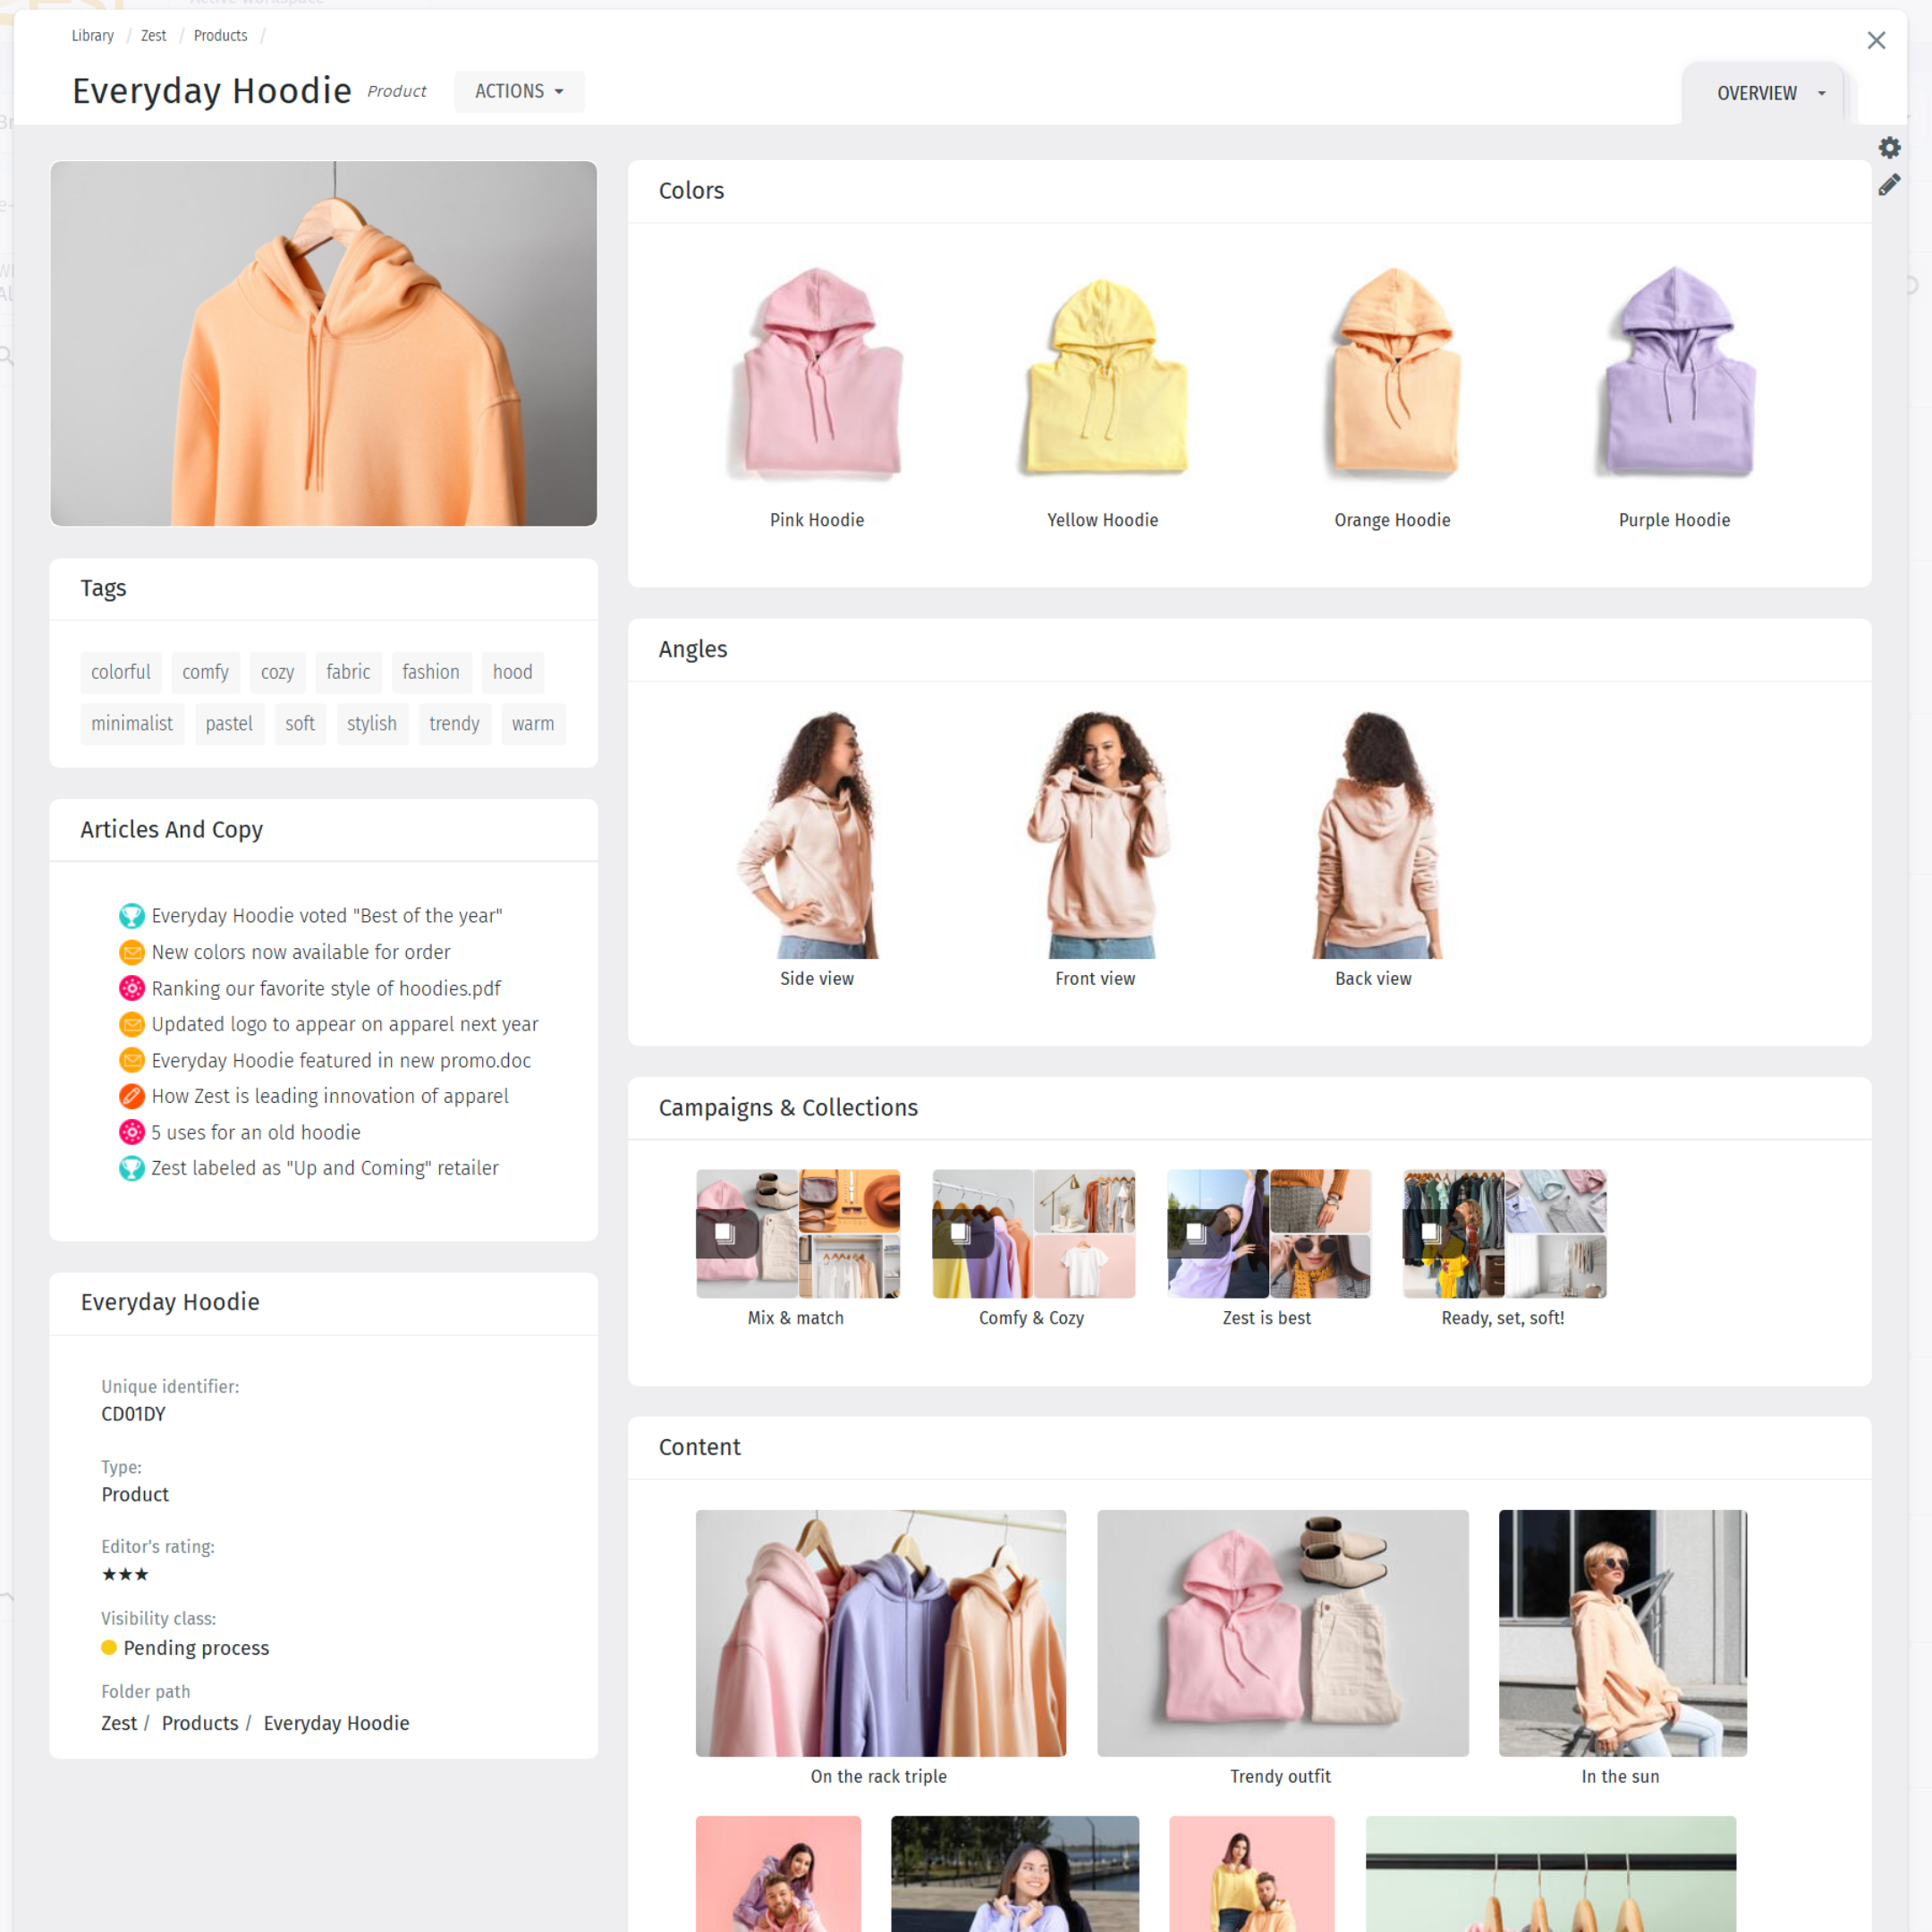Click collection stack icon on Zest is best
Image resolution: width=1932 pixels, height=1932 pixels.
[1196, 1233]
